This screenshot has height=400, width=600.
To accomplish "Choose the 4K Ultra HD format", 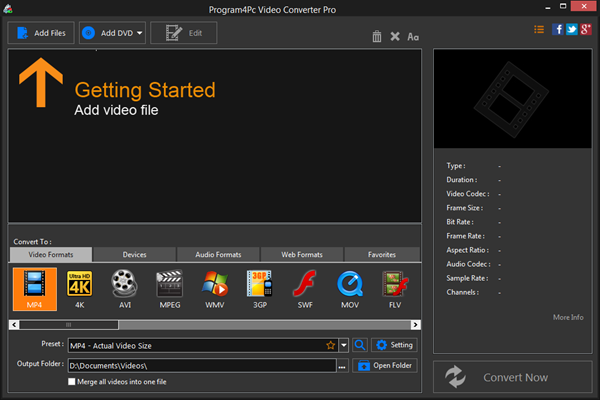I will (x=80, y=289).
